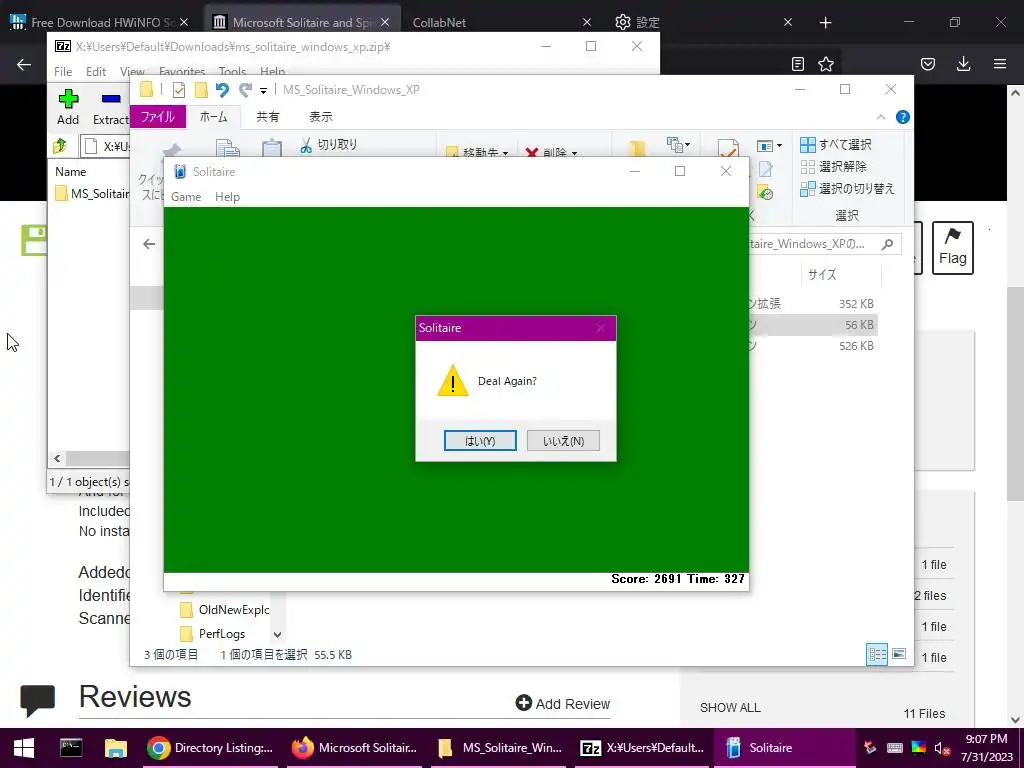Select OldNewExplorer folder in the tree

[224, 609]
